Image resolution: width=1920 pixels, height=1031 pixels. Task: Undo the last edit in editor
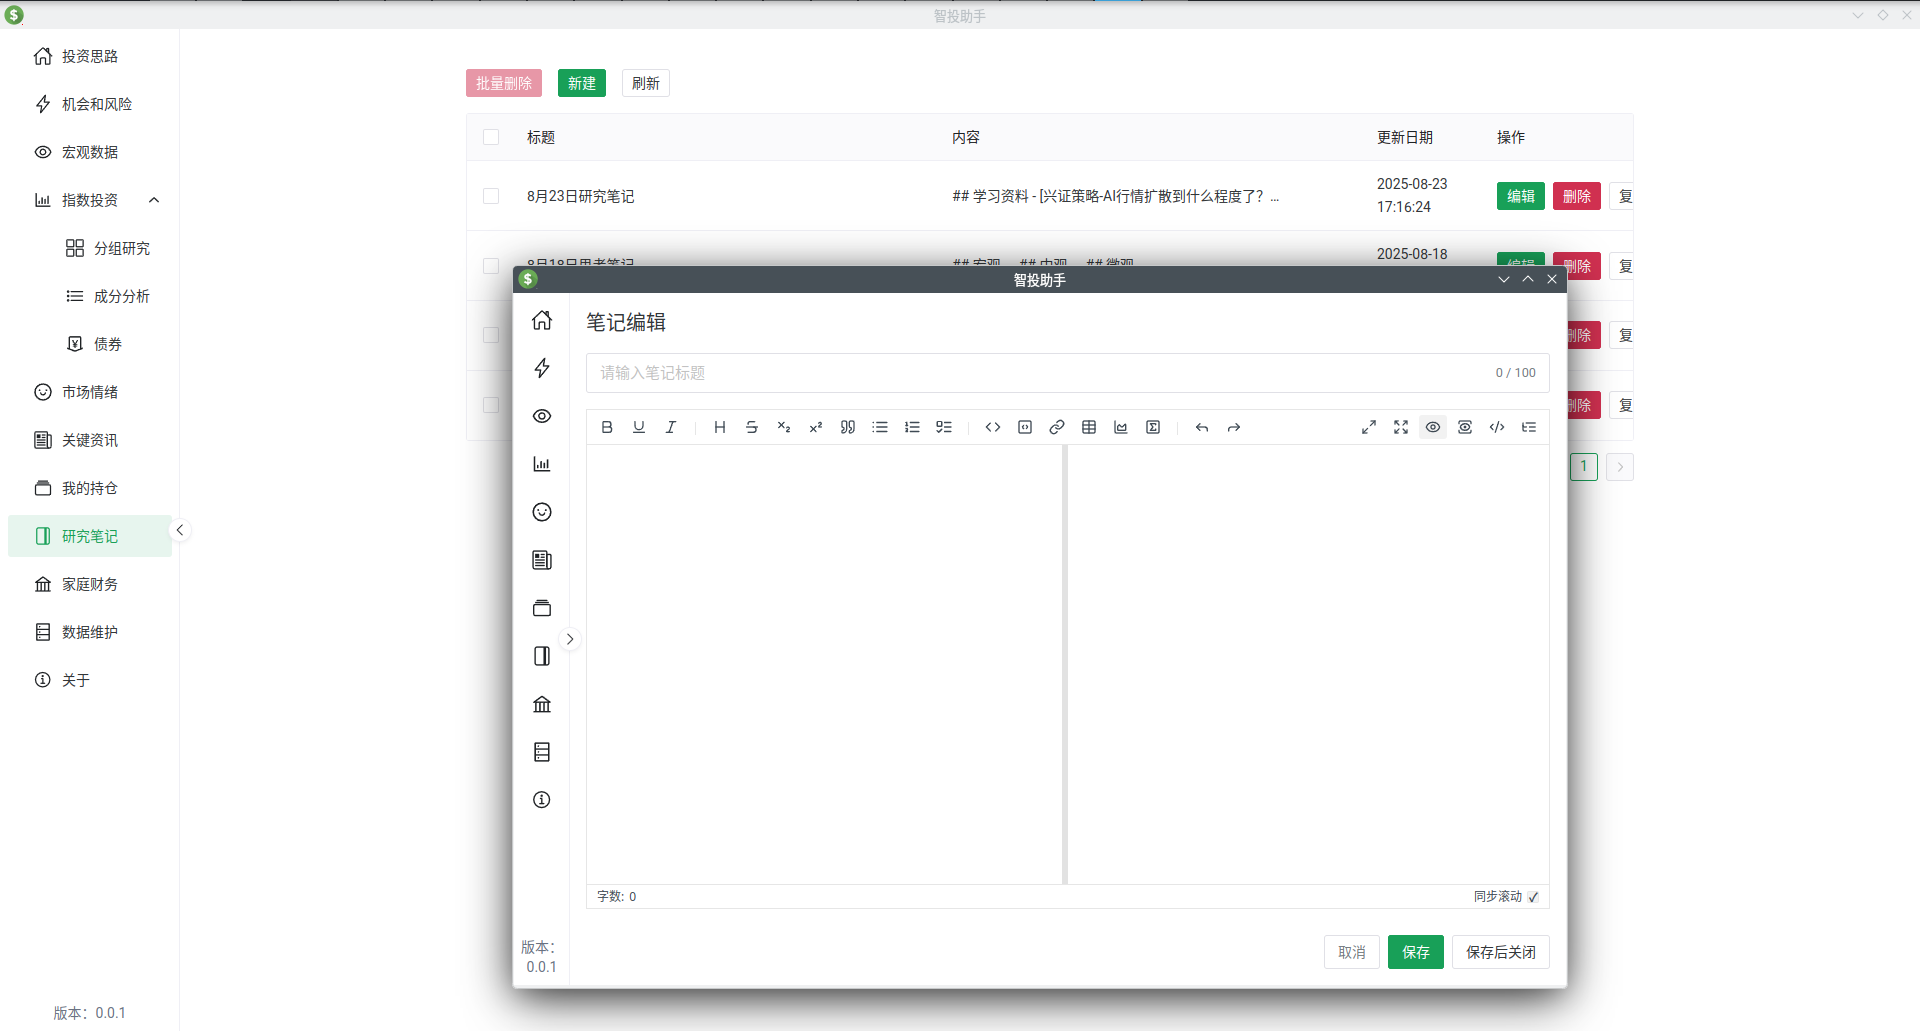pos(1202,427)
